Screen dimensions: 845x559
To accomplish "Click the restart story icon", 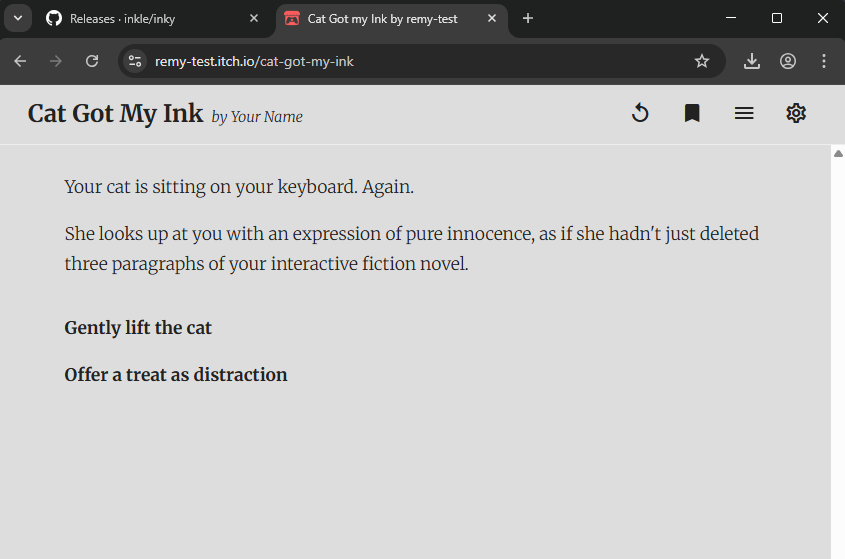I will tap(640, 113).
